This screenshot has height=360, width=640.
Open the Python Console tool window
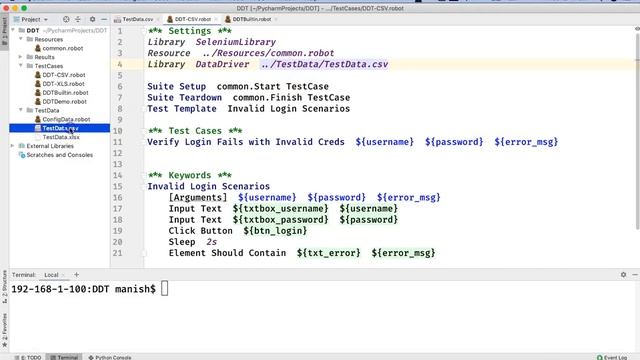(x=110, y=357)
